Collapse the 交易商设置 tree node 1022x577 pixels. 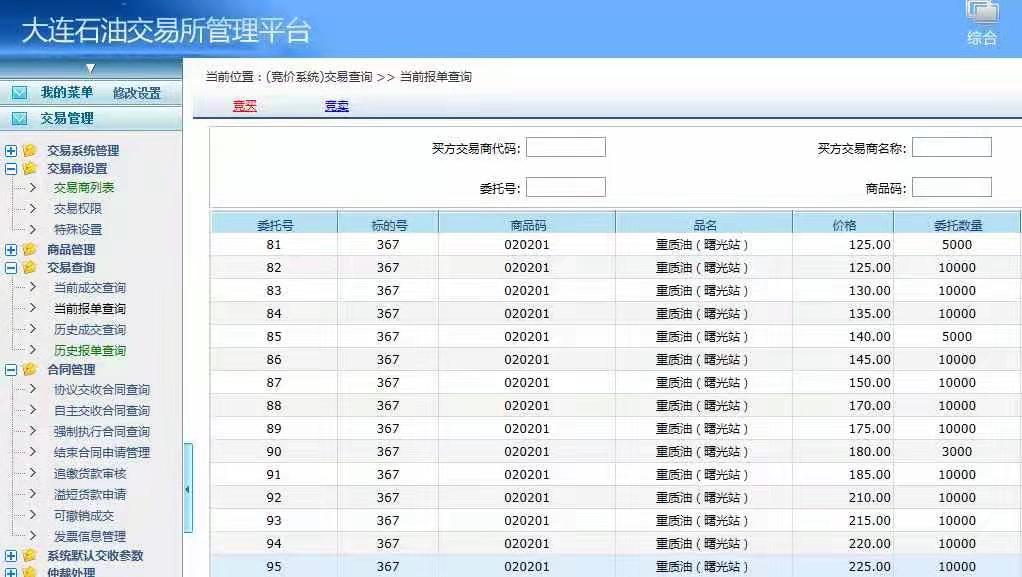tap(11, 169)
